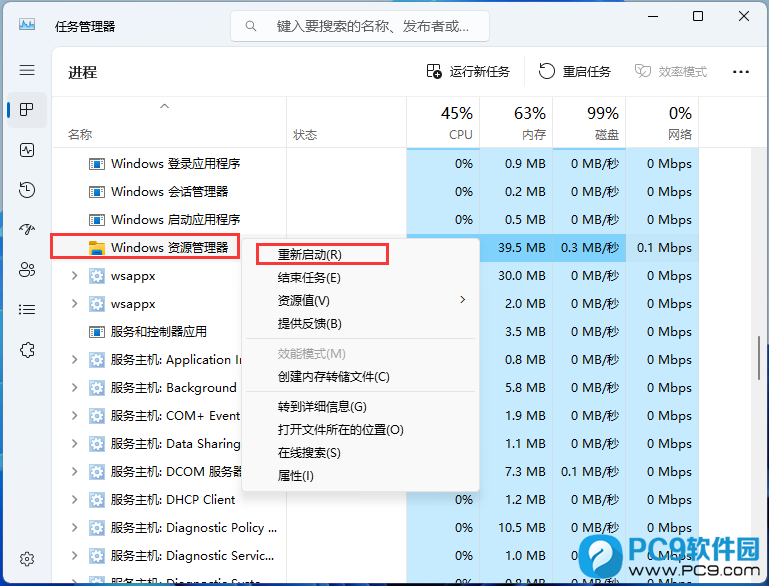Choose 提供反馈(B) in context menu
The height and width of the screenshot is (586, 769).
[360, 324]
